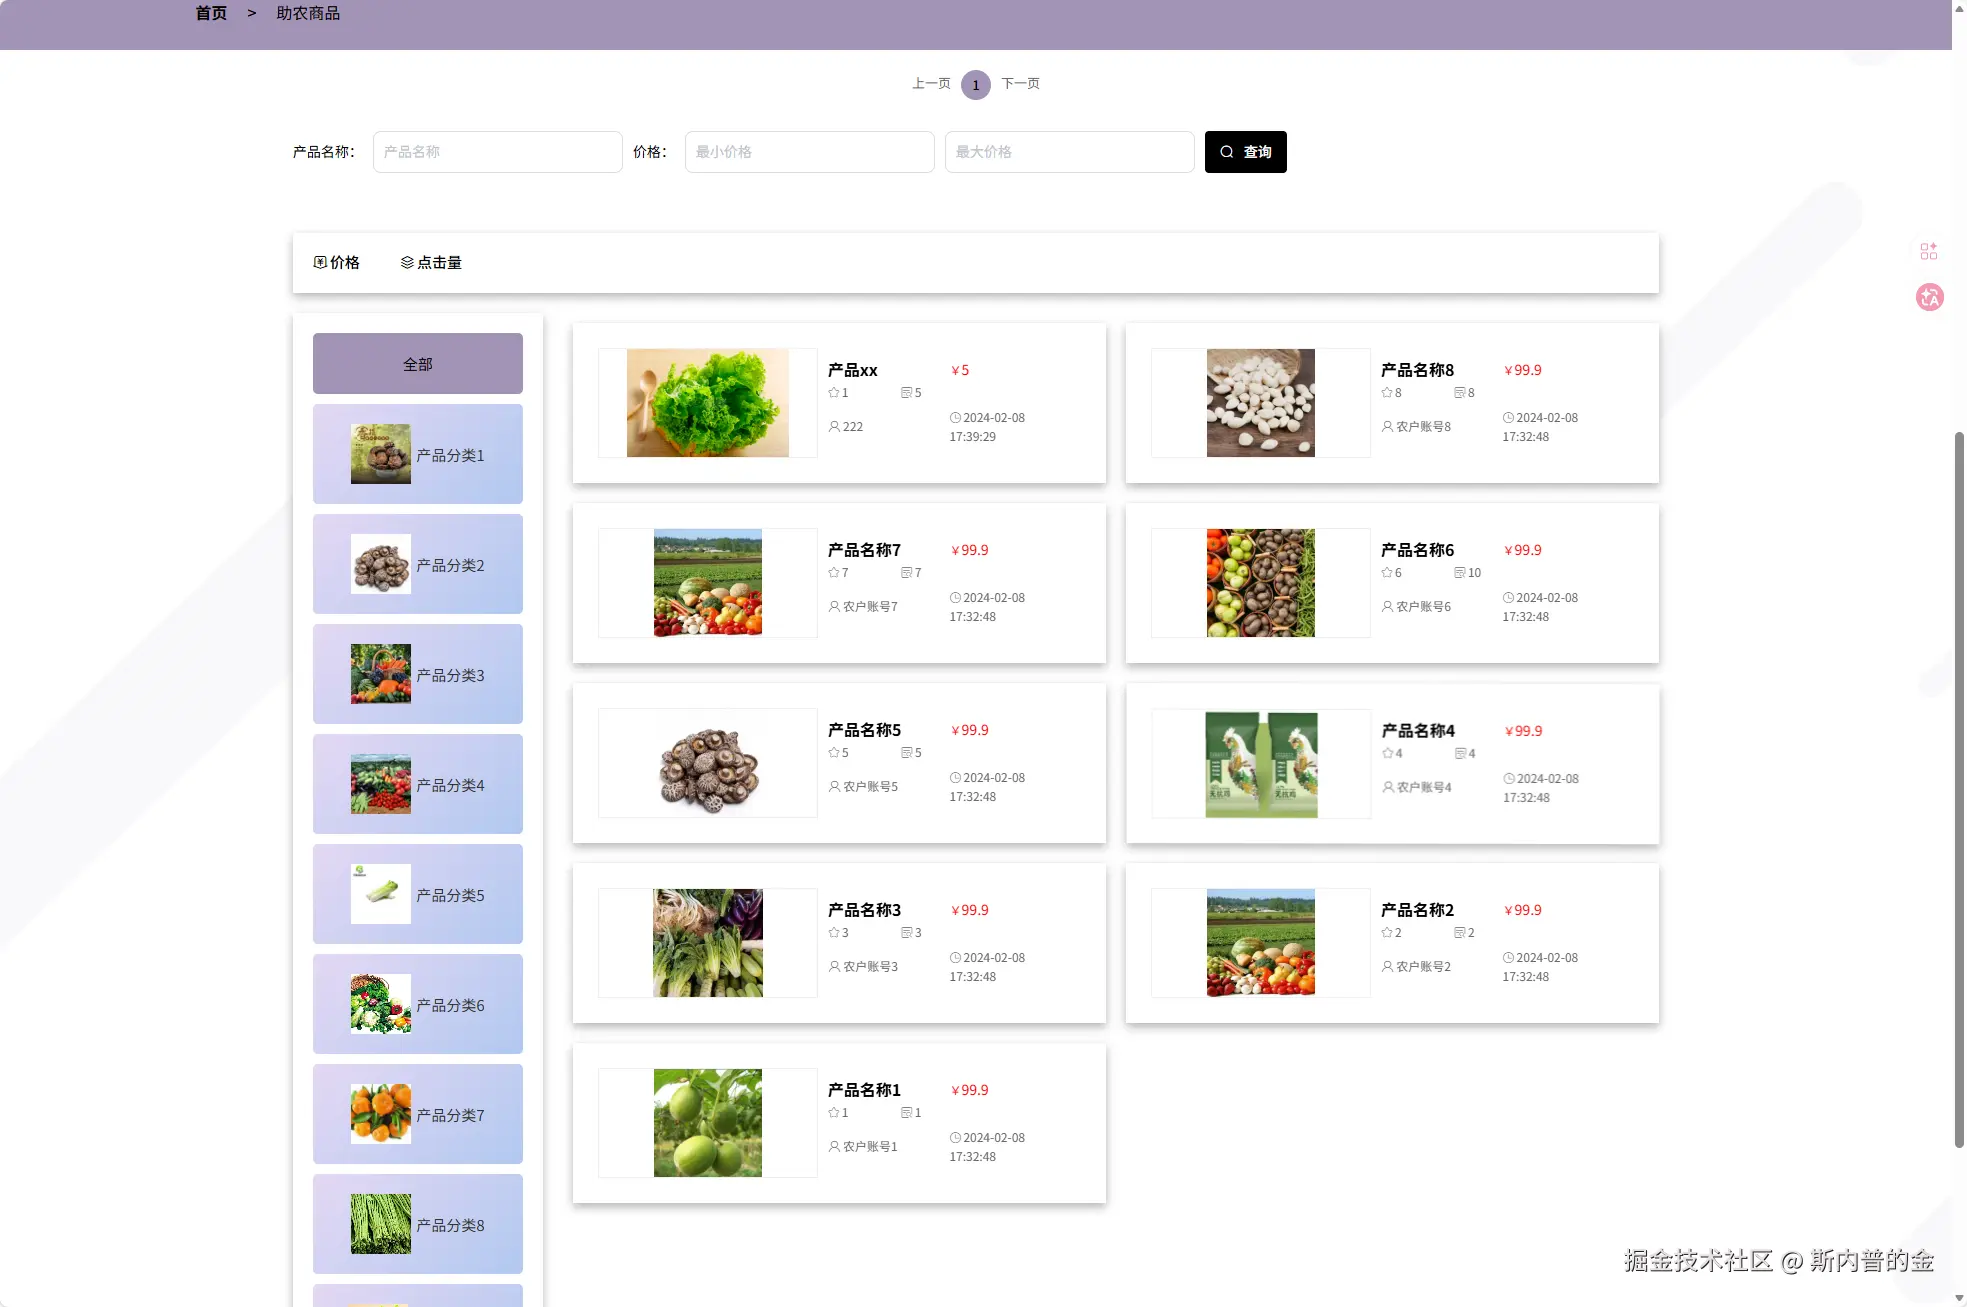Viewport: 1967px width, 1307px height.
Task: Sort products by 价格
Action: [x=337, y=262]
